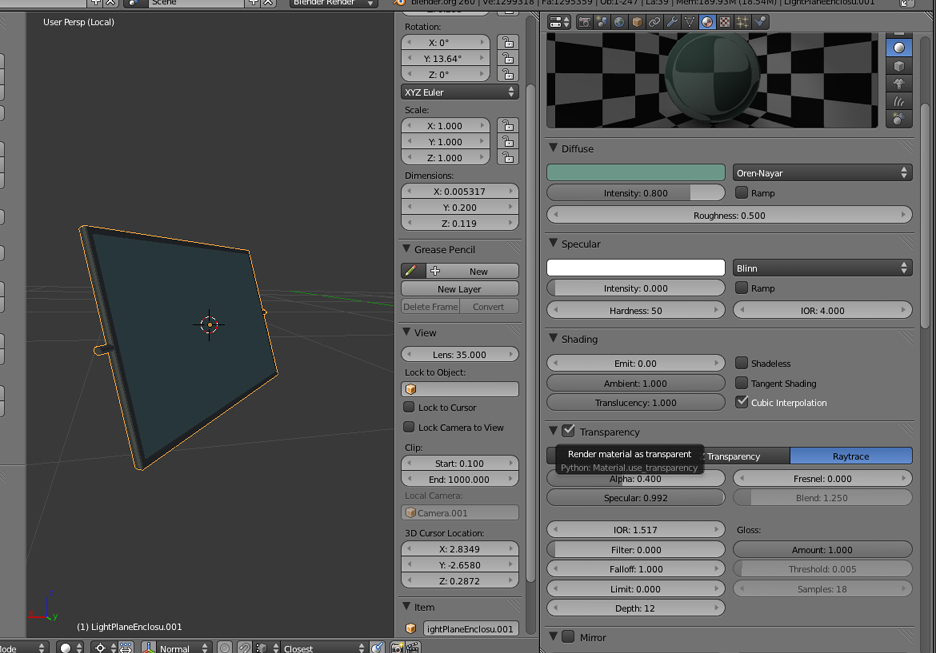Open Object properties cube icon
The width and height of the screenshot is (936, 653).
(x=637, y=22)
